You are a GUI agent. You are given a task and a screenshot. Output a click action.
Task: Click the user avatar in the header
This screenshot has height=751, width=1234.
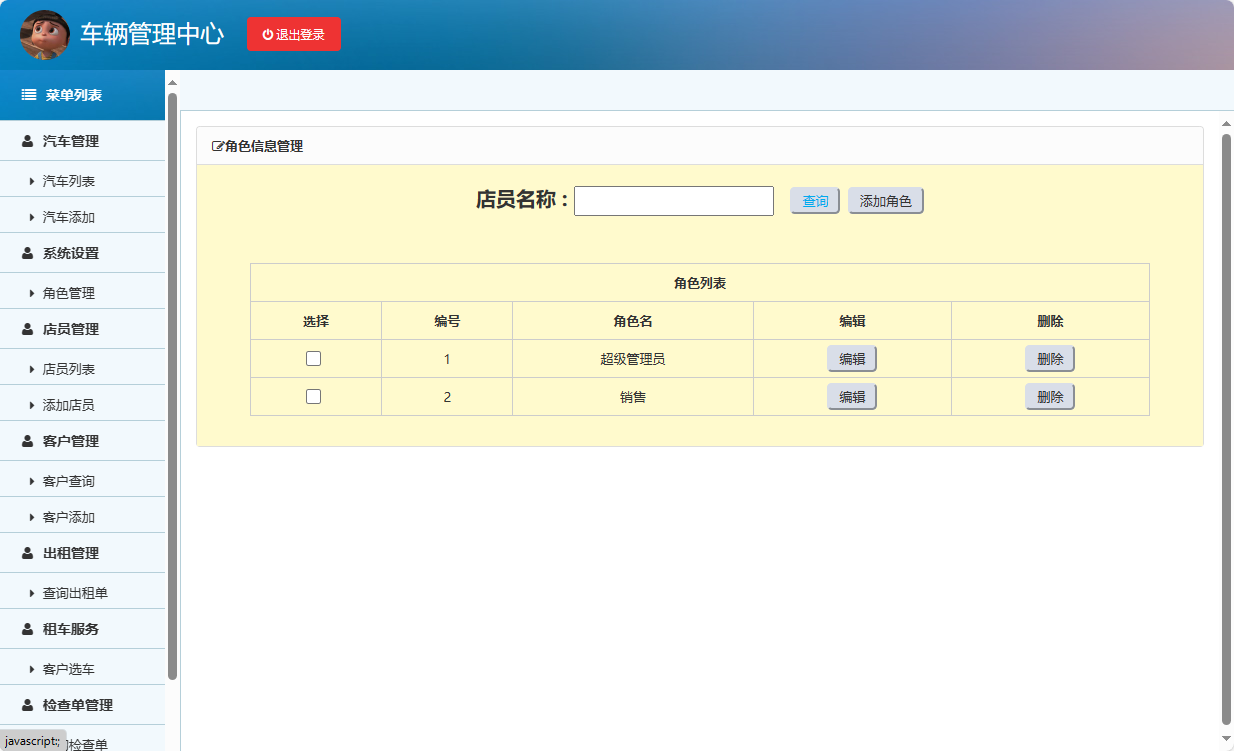45,32
